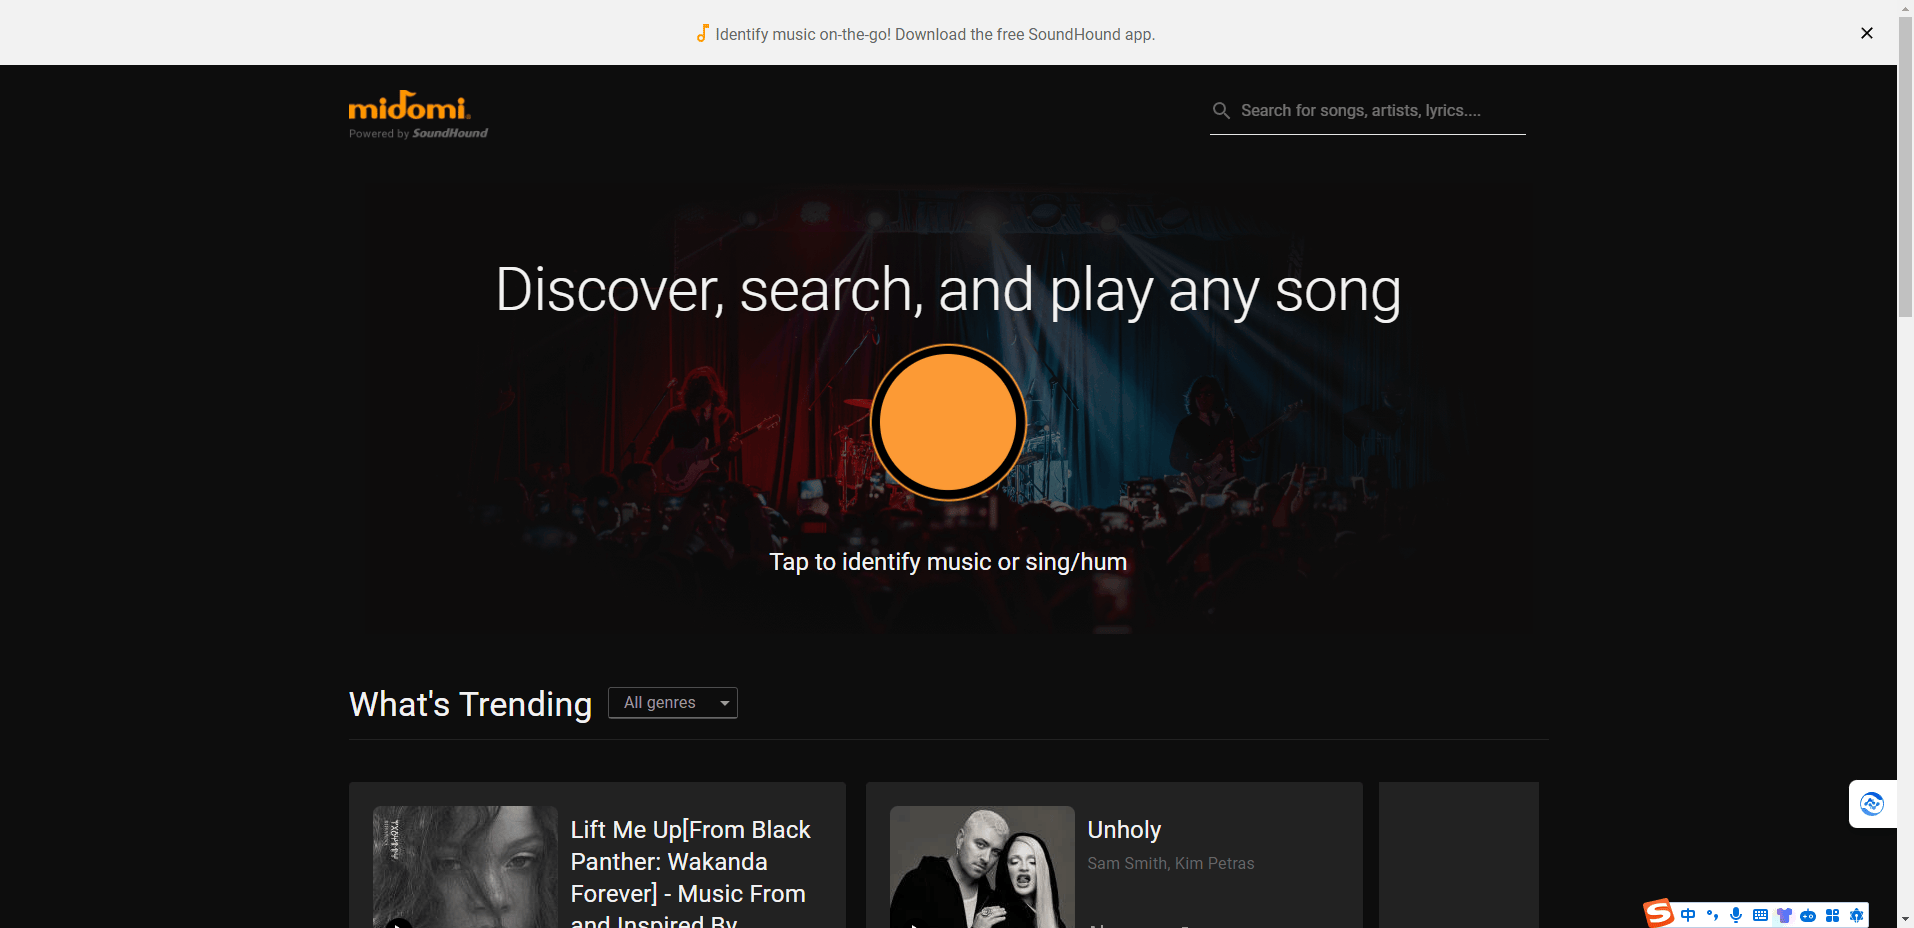The image size is (1914, 928).
Task: Click the Sogou microphone voice input icon
Action: pyautogui.click(x=1736, y=915)
